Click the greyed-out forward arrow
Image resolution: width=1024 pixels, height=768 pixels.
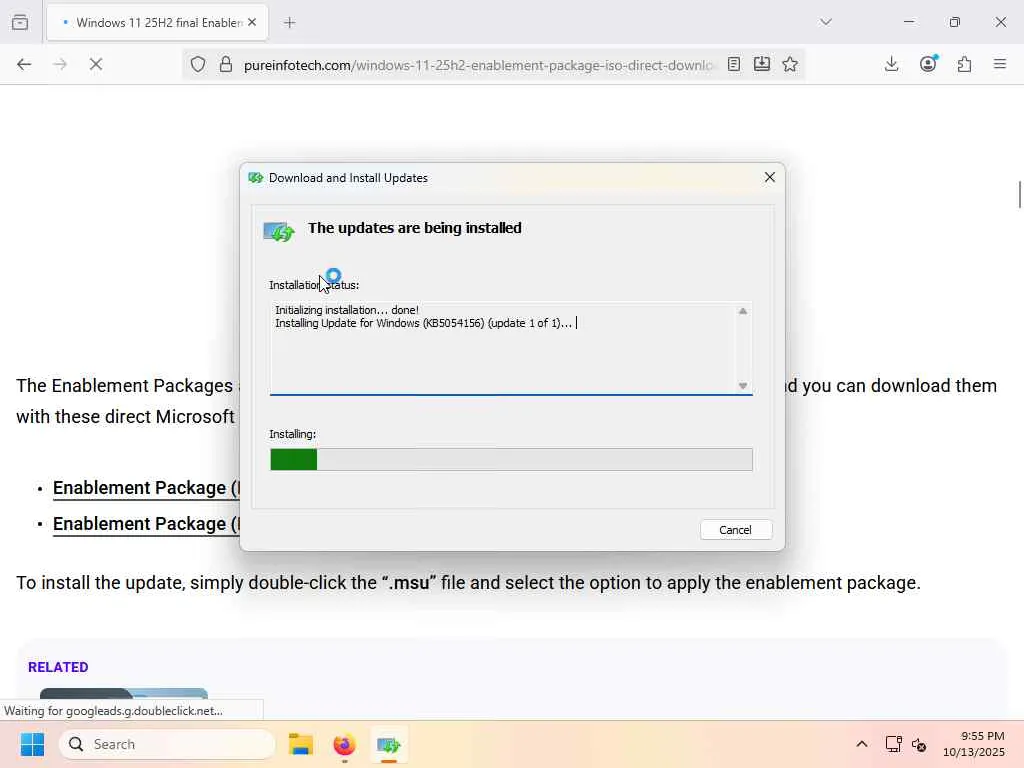tap(60, 64)
